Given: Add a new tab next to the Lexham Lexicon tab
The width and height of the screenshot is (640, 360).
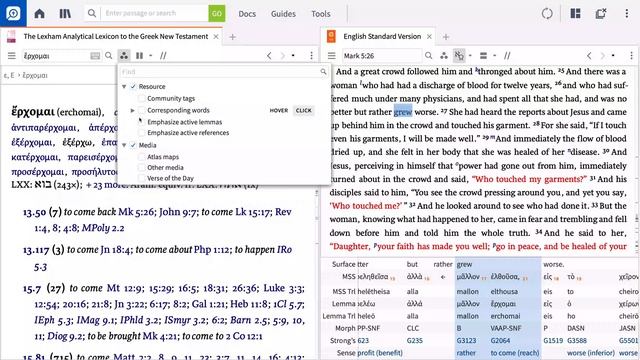Looking at the screenshot, I should [x=233, y=37].
